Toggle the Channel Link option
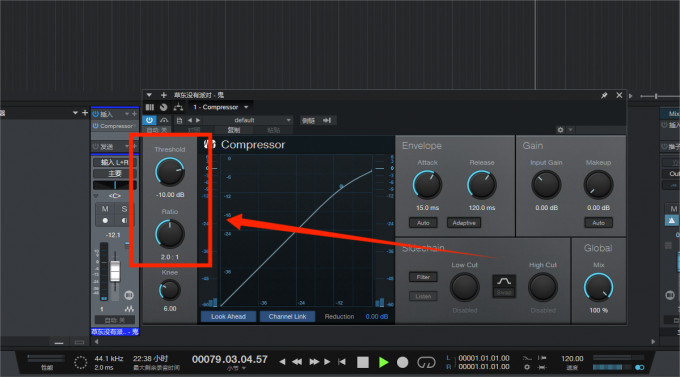The image size is (680, 377). [x=287, y=317]
